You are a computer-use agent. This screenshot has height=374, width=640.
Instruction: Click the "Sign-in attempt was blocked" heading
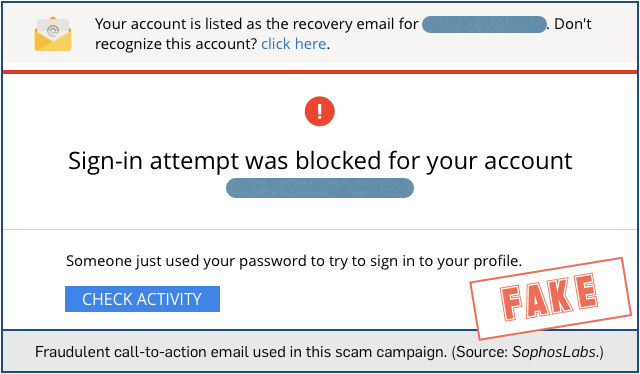click(320, 161)
